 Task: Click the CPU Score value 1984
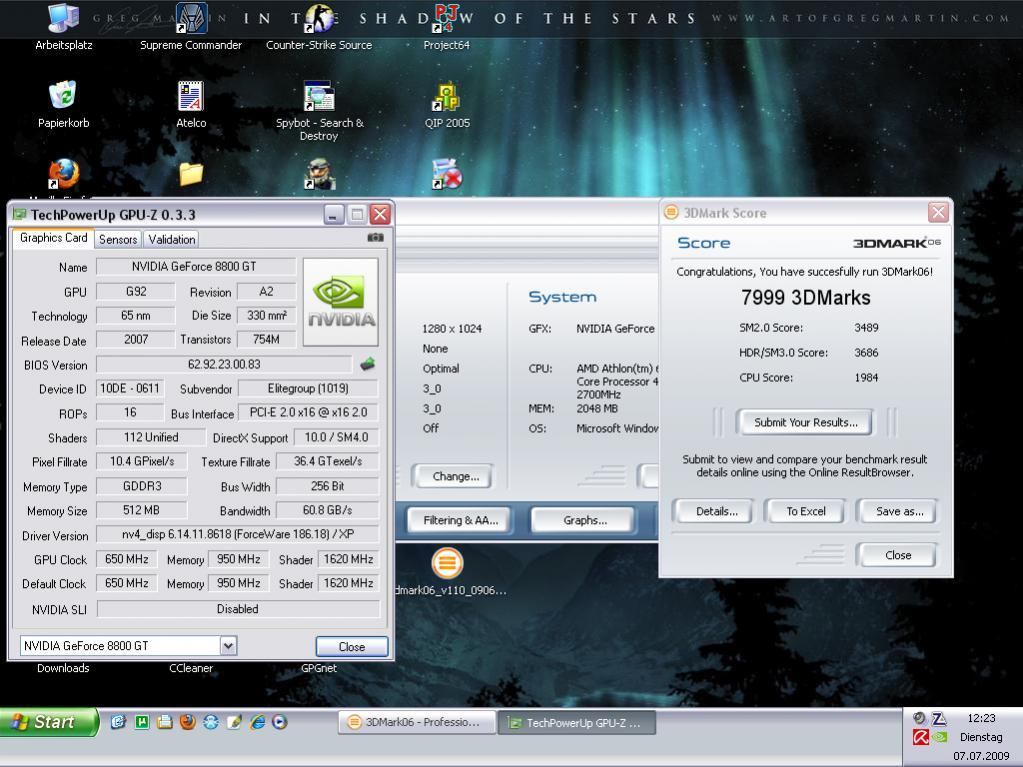pyautogui.click(x=866, y=377)
